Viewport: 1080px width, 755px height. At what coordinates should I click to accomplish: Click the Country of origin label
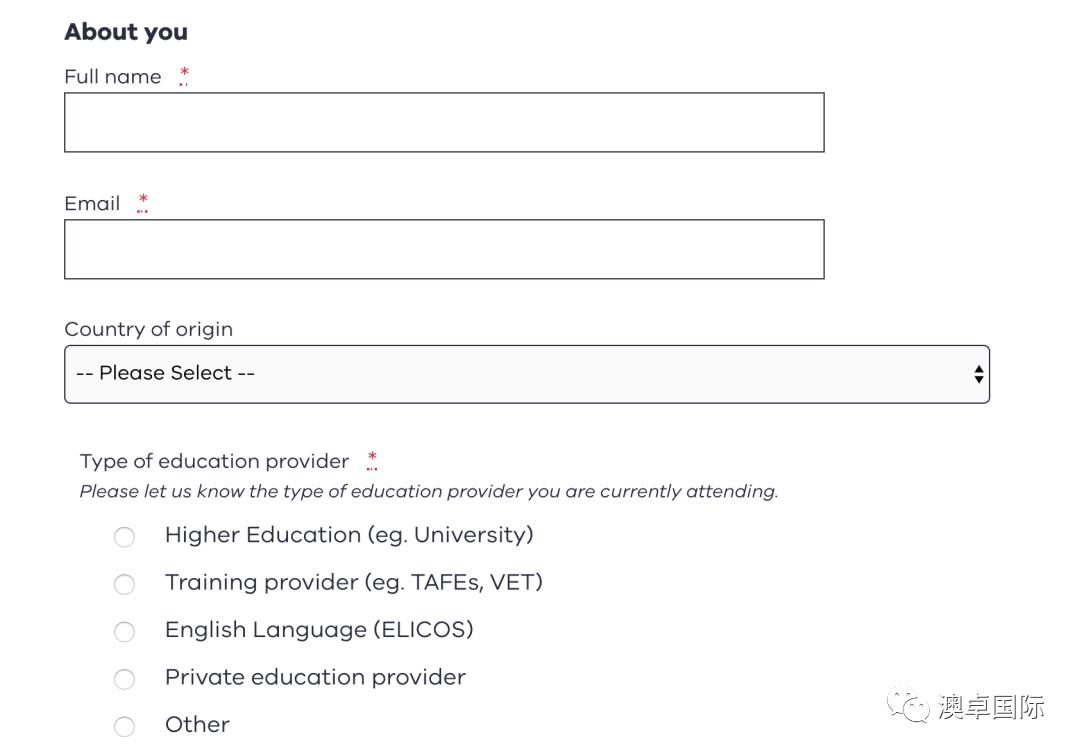click(149, 329)
